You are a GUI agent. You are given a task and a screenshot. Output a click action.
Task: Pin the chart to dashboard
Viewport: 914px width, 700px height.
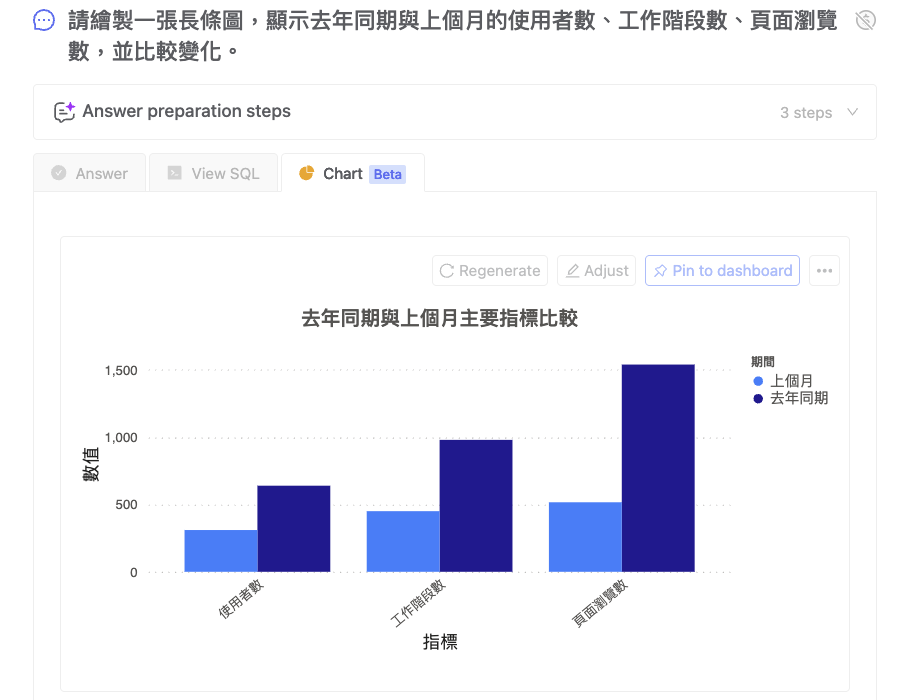pyautogui.click(x=722, y=270)
